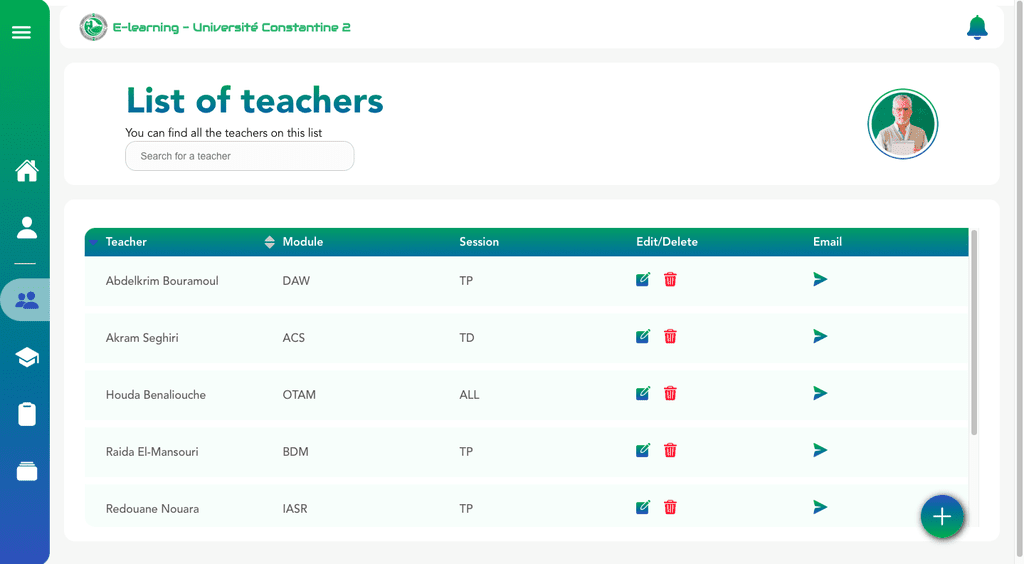Screen dimensions: 1024x564
Task: Send email to Akram Seghiri
Action: click(820, 336)
